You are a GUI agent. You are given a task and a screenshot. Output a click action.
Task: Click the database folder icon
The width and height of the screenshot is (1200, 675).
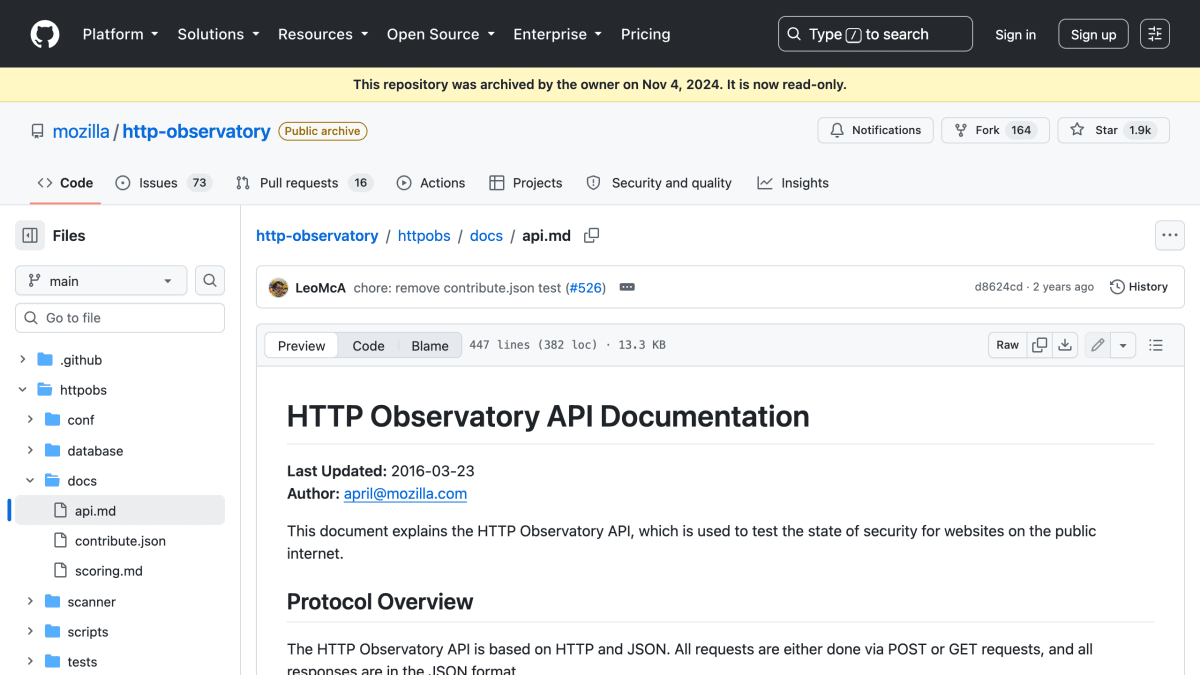(x=52, y=451)
